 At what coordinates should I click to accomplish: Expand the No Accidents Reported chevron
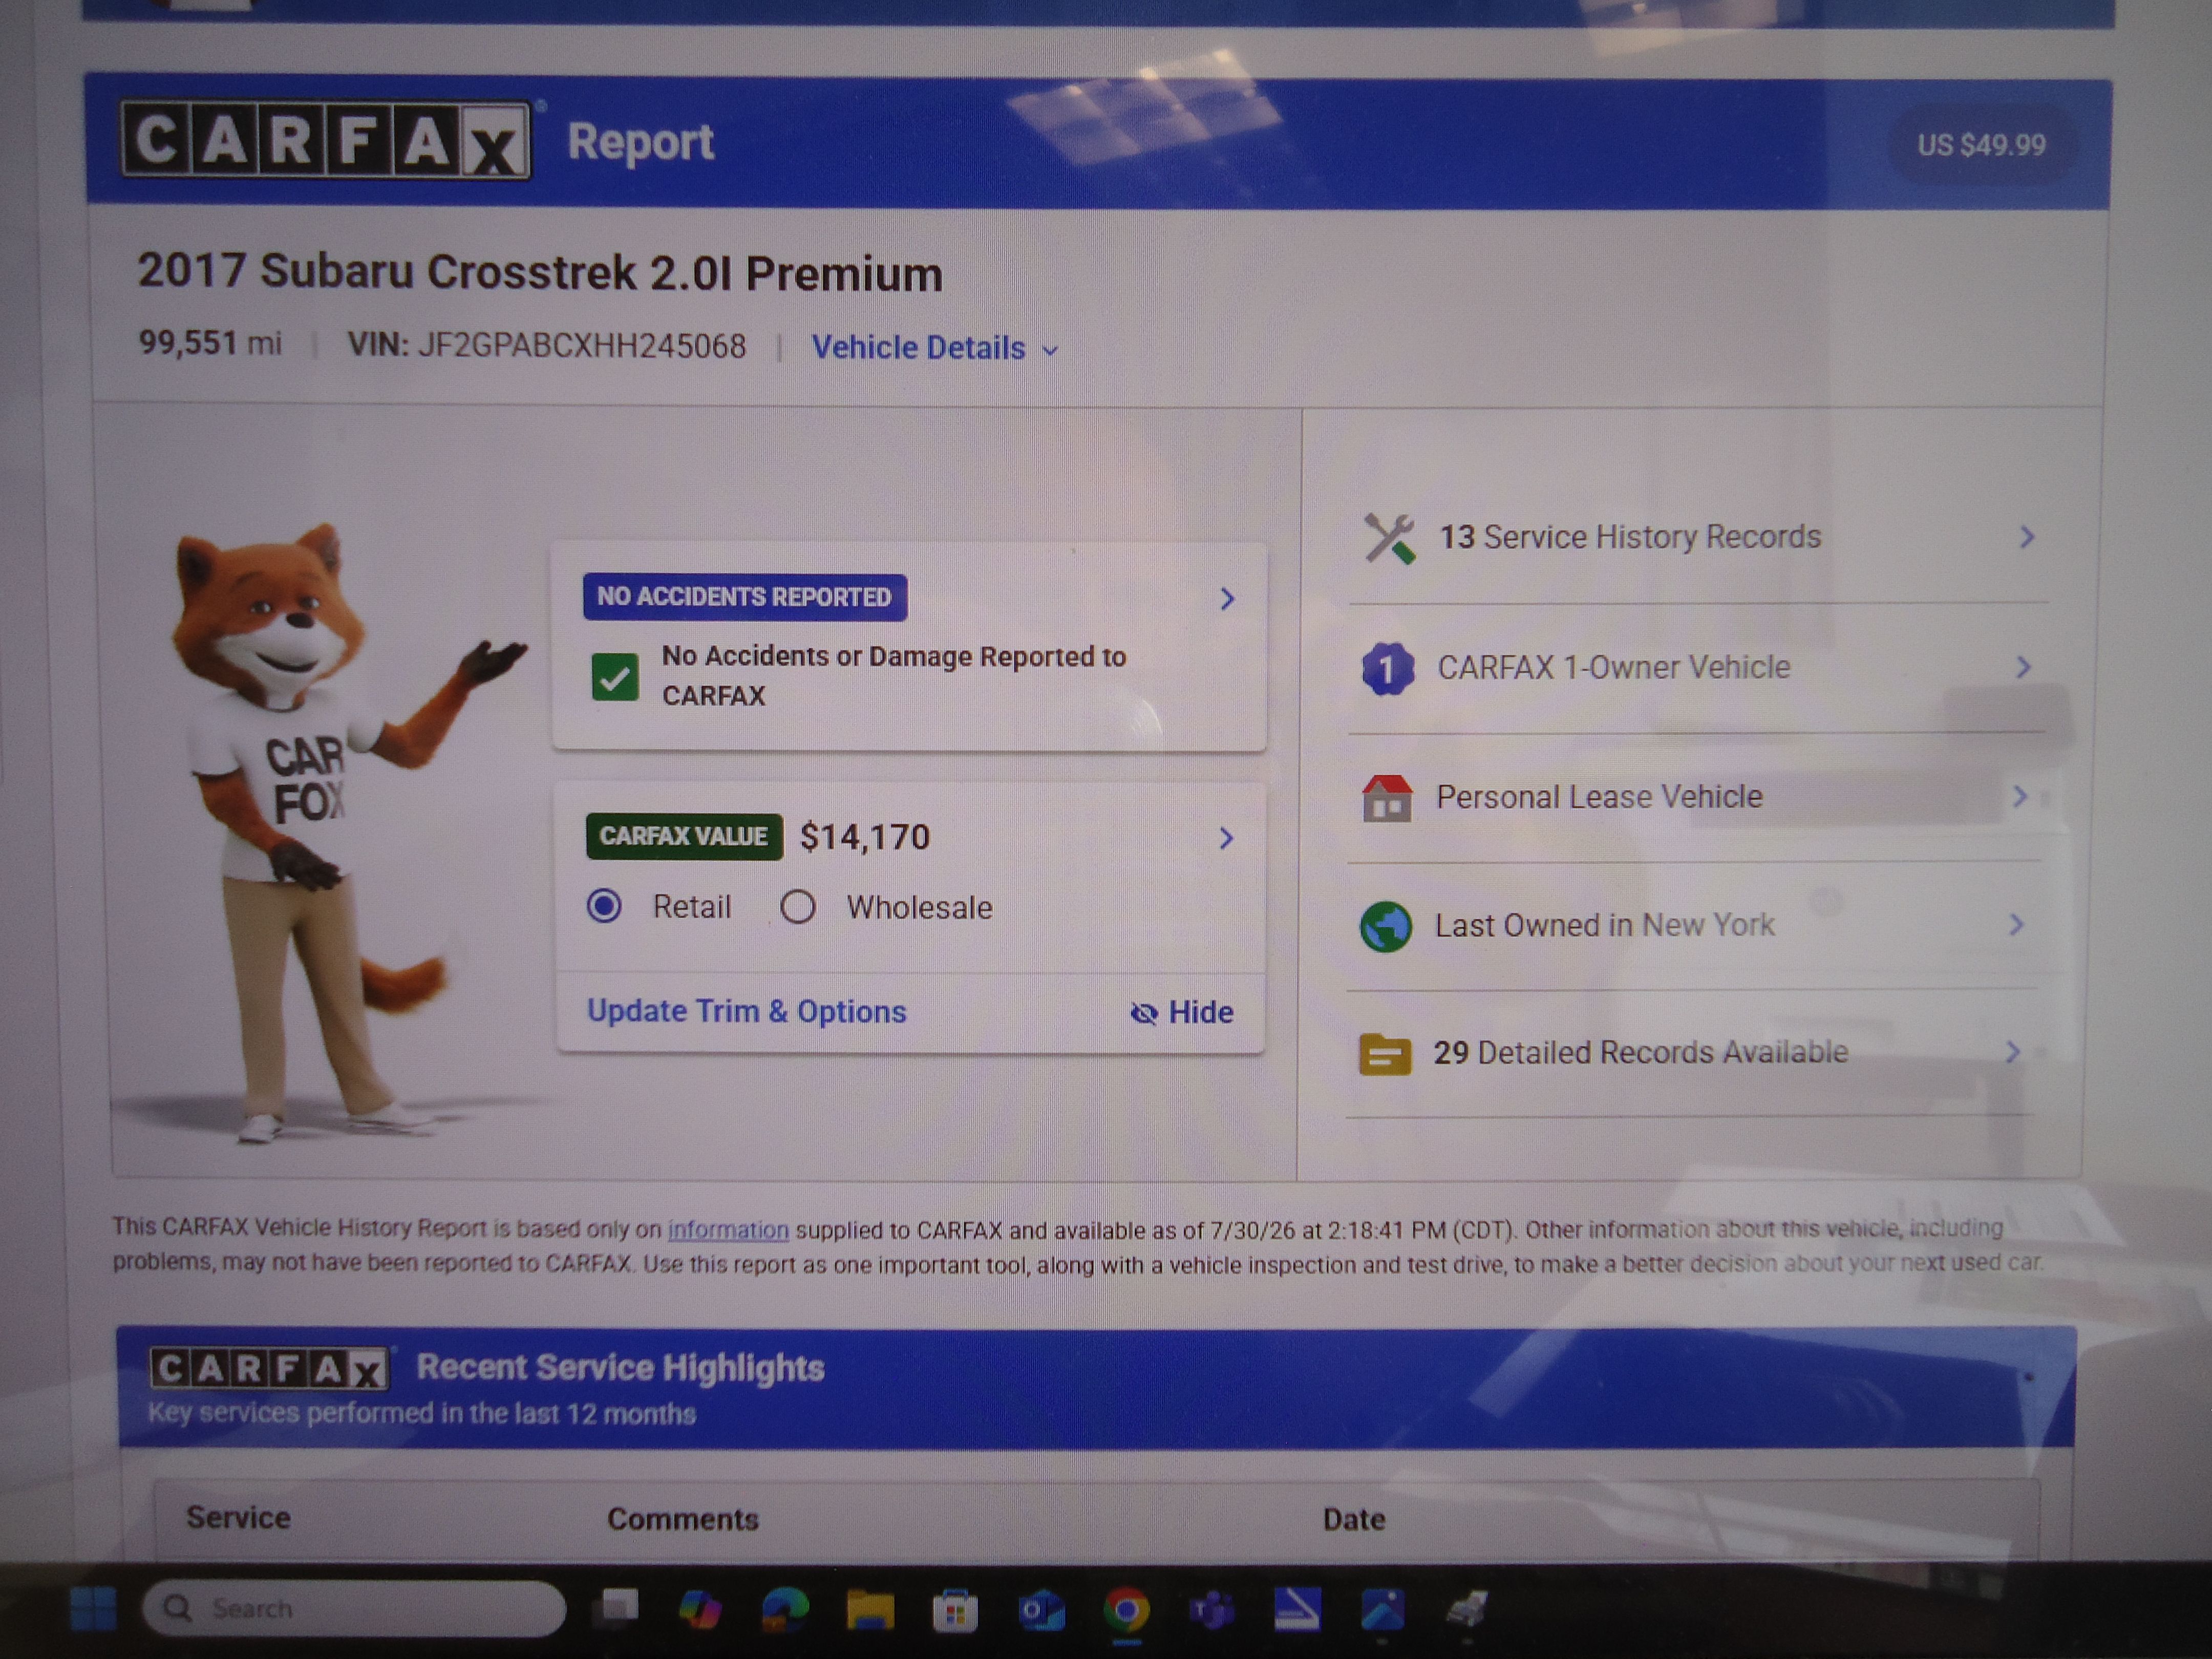[1227, 598]
